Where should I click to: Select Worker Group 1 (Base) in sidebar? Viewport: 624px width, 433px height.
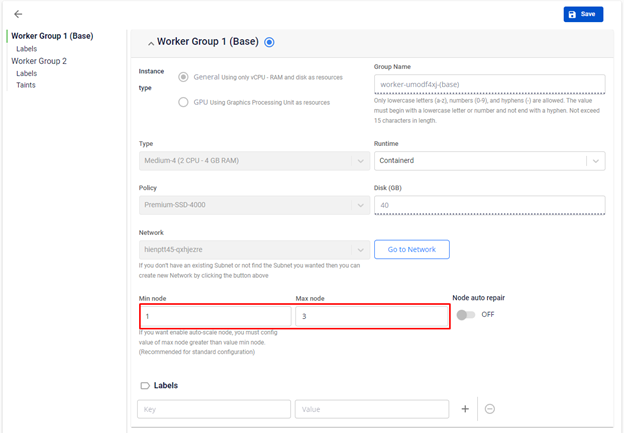[51, 36]
